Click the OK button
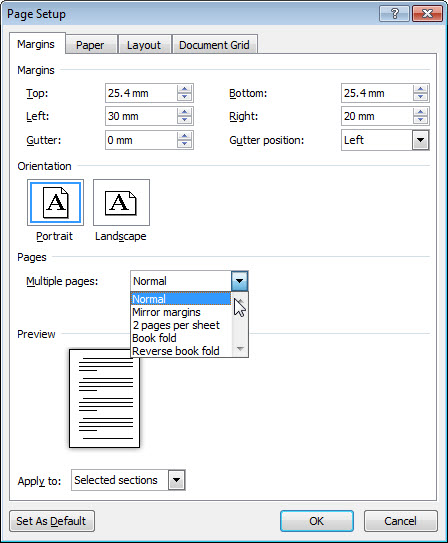448x543 pixels. (316, 521)
